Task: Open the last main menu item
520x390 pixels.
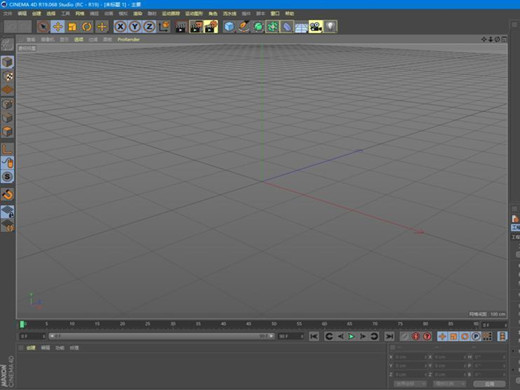Action: point(289,13)
